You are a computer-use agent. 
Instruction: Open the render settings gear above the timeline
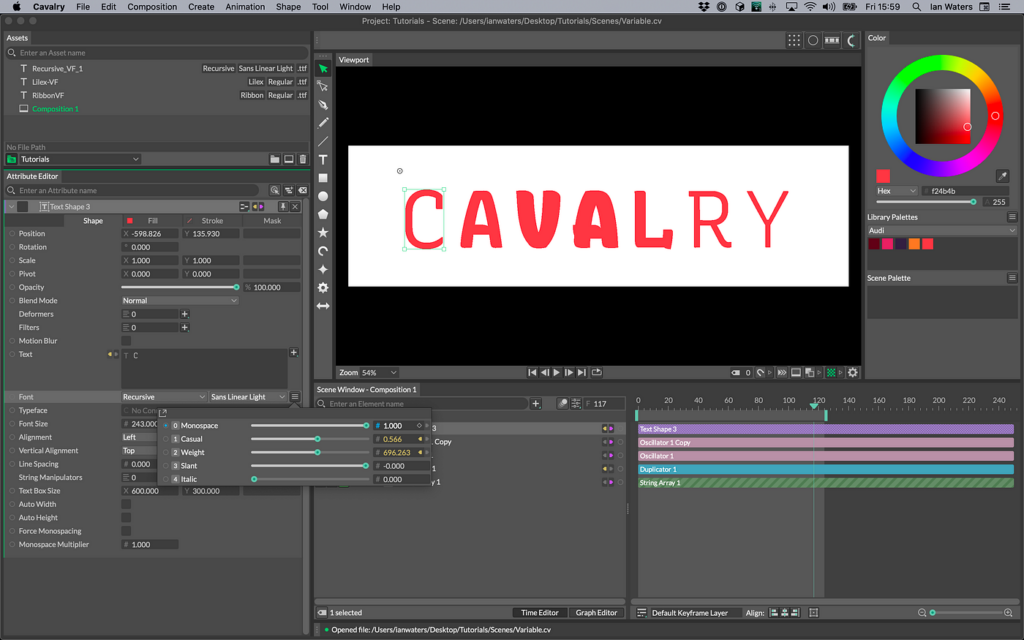click(x=852, y=371)
